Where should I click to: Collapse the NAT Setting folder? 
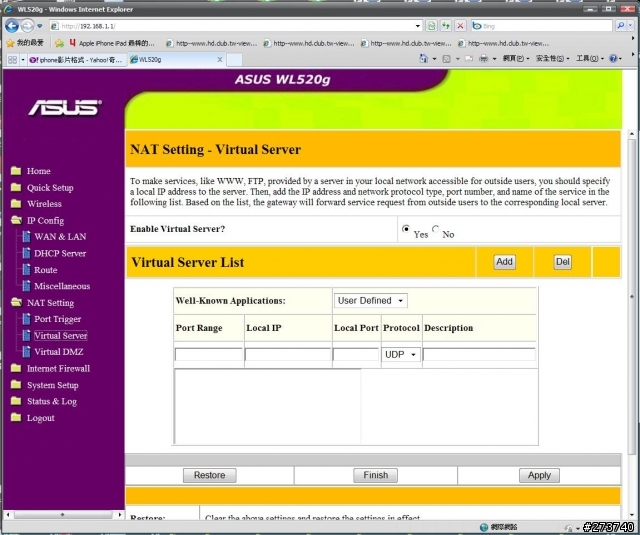[x=16, y=302]
